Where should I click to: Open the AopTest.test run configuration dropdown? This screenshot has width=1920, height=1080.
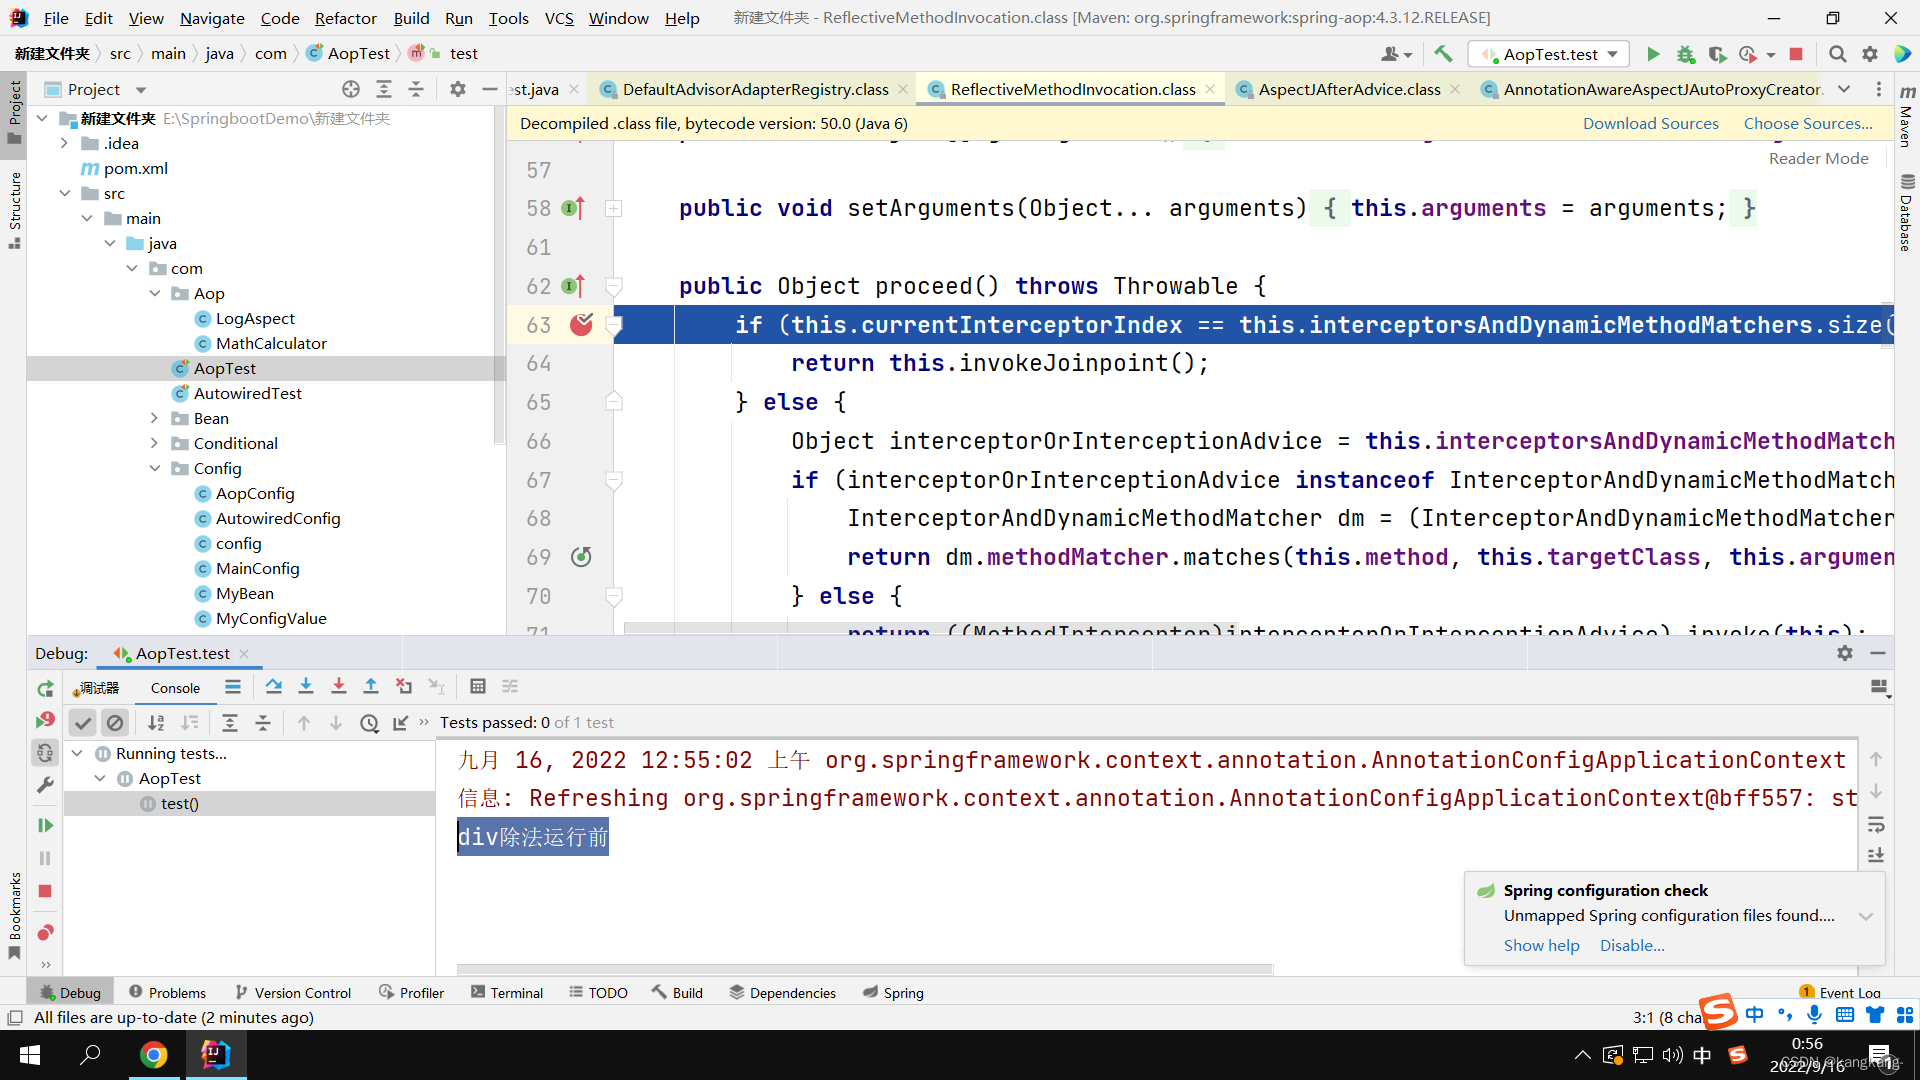[1549, 54]
